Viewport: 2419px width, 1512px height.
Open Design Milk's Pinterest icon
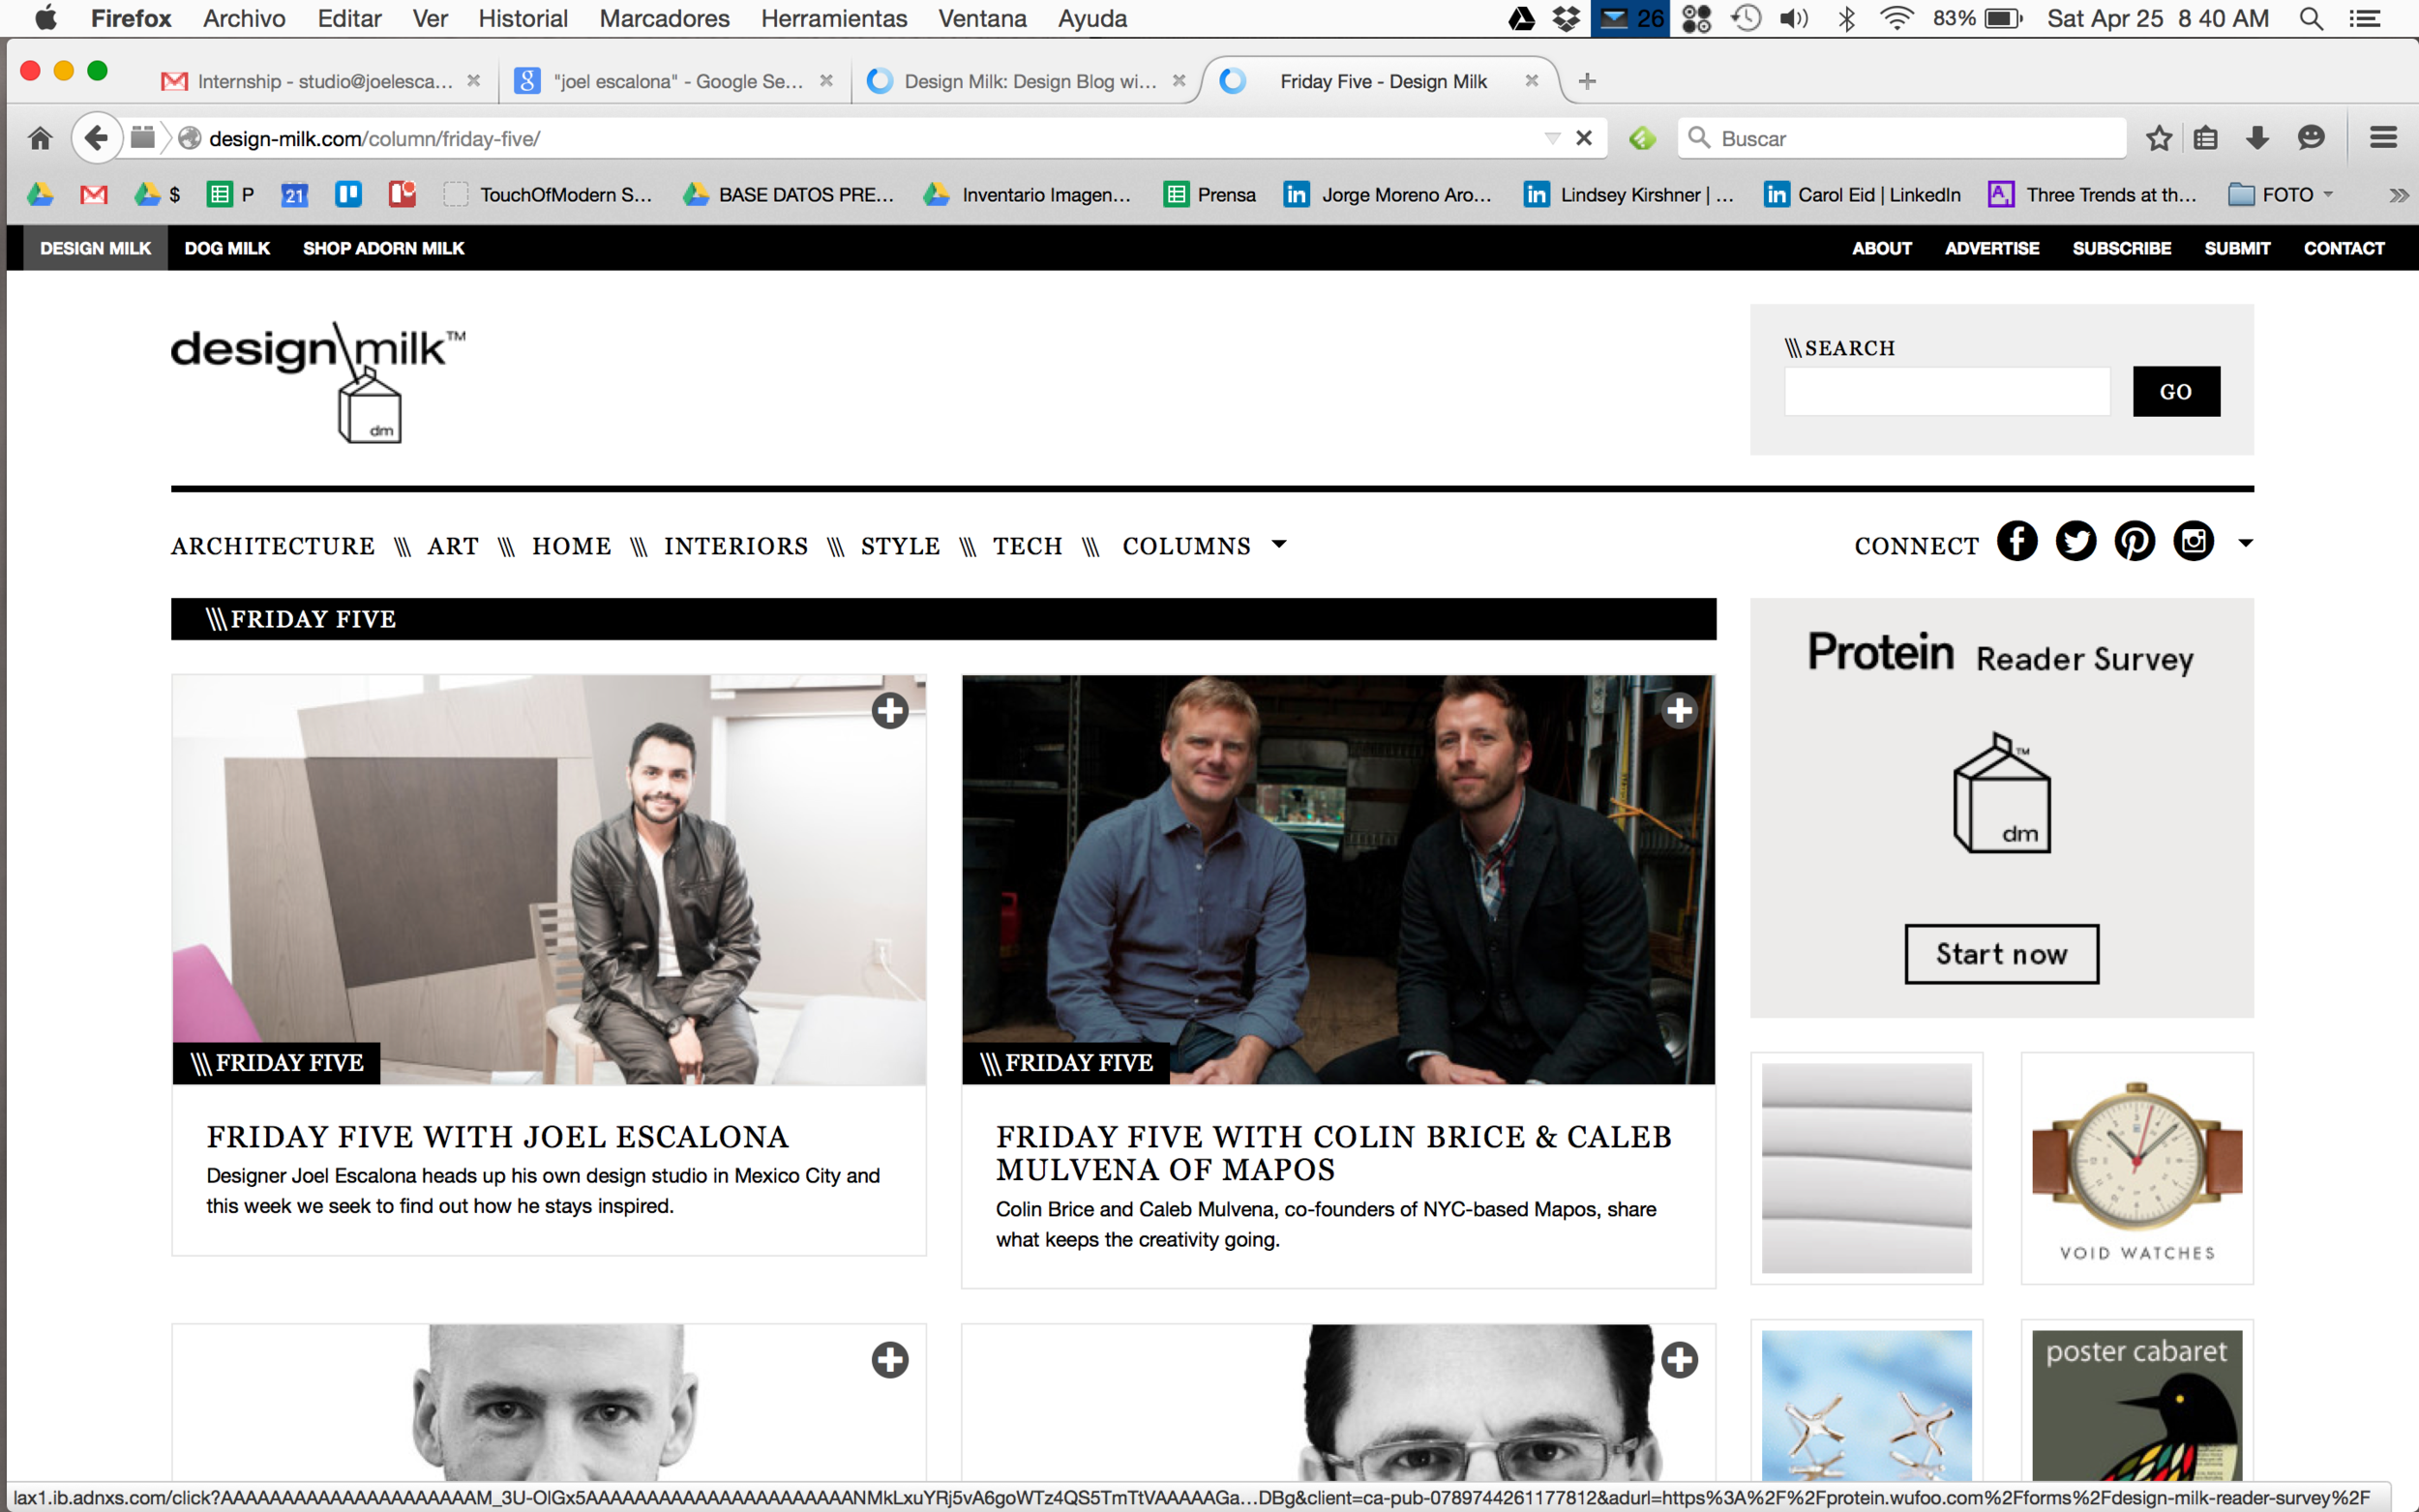click(2134, 542)
